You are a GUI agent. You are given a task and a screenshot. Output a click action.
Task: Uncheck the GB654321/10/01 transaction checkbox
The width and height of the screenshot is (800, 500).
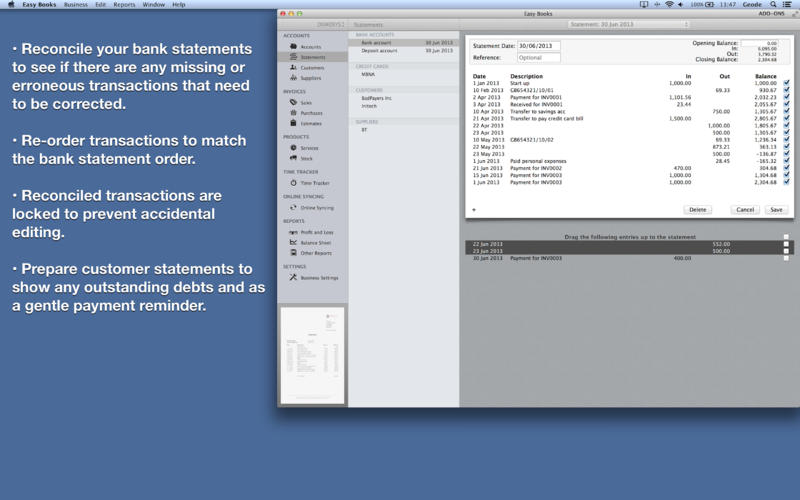click(x=786, y=90)
